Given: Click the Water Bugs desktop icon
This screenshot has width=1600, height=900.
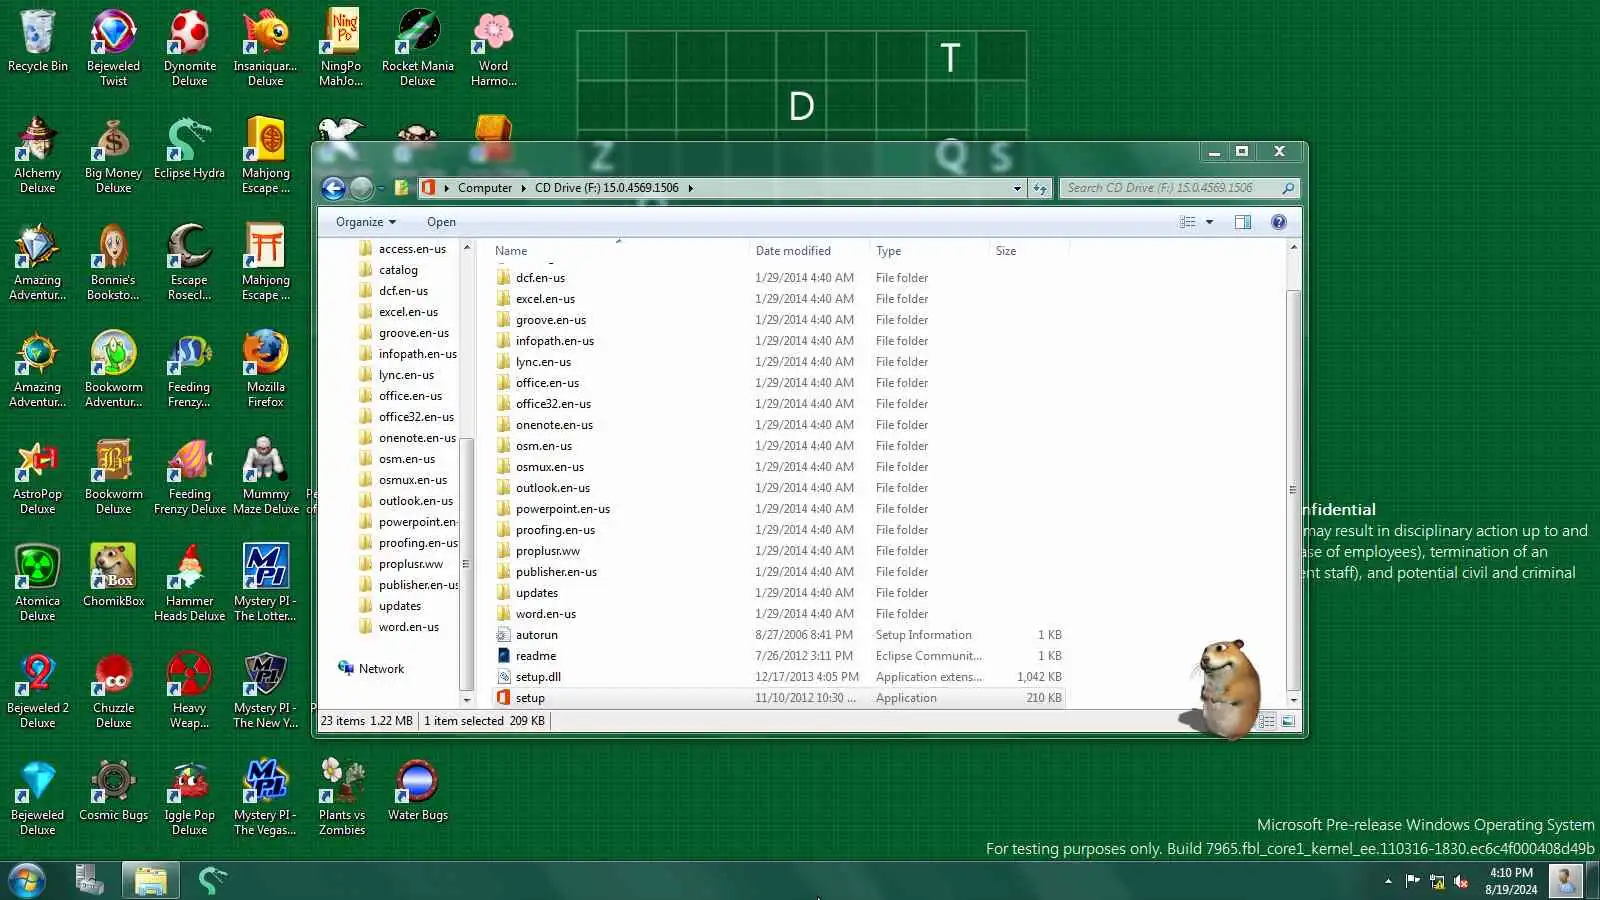Looking at the screenshot, I should pyautogui.click(x=418, y=790).
